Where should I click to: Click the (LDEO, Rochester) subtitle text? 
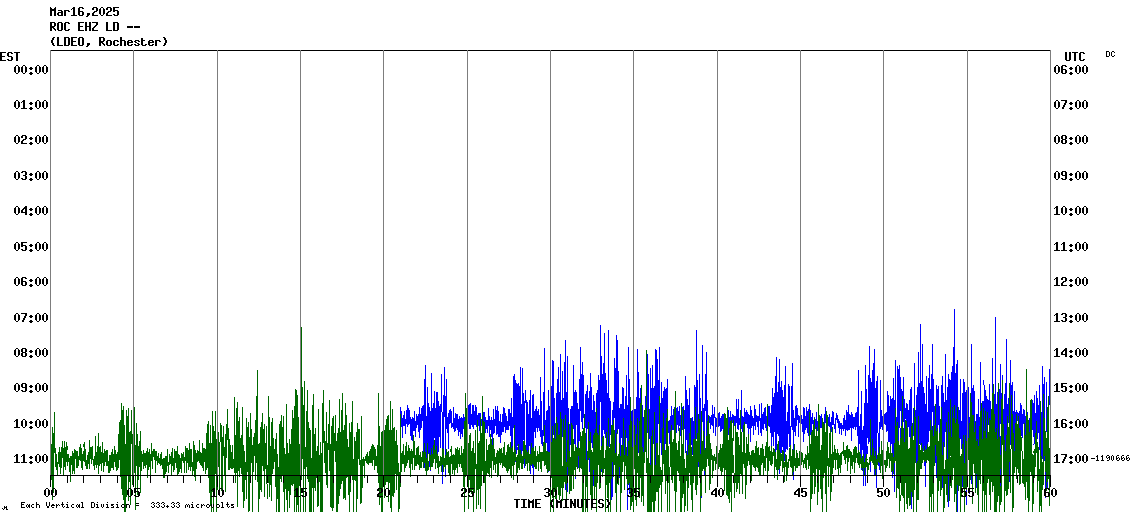108,42
